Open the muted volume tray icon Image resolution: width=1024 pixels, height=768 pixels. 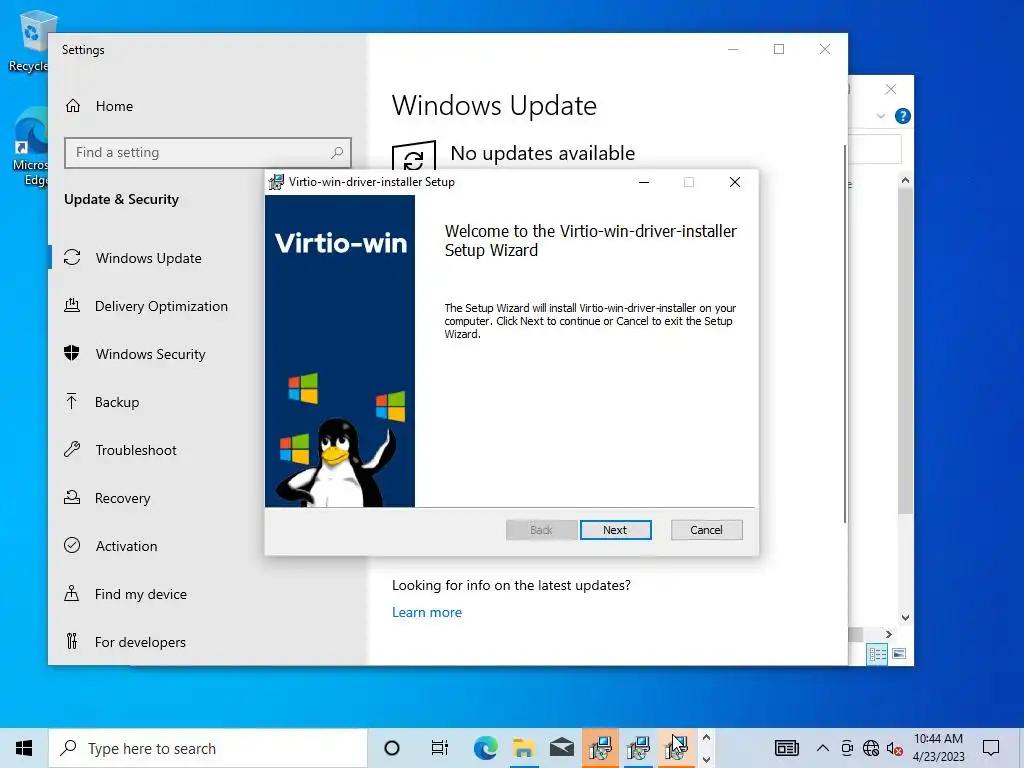coord(895,748)
